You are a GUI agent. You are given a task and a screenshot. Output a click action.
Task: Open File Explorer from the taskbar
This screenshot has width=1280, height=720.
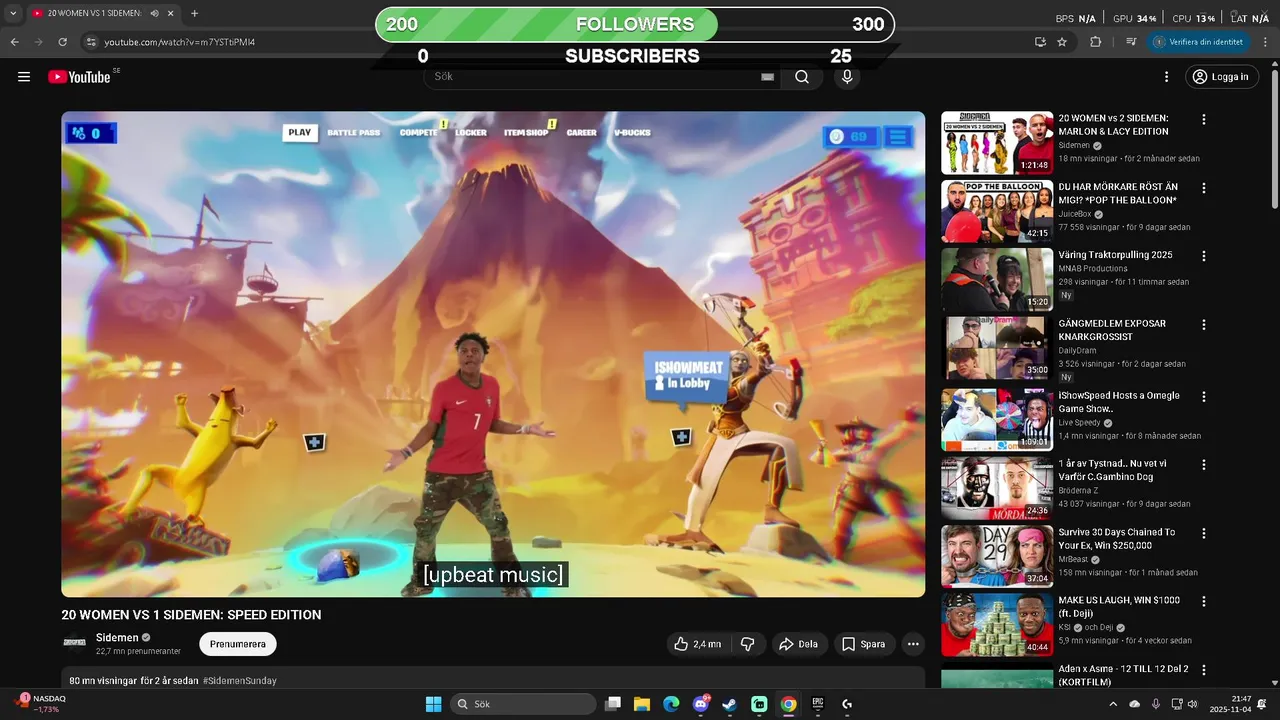(x=642, y=704)
